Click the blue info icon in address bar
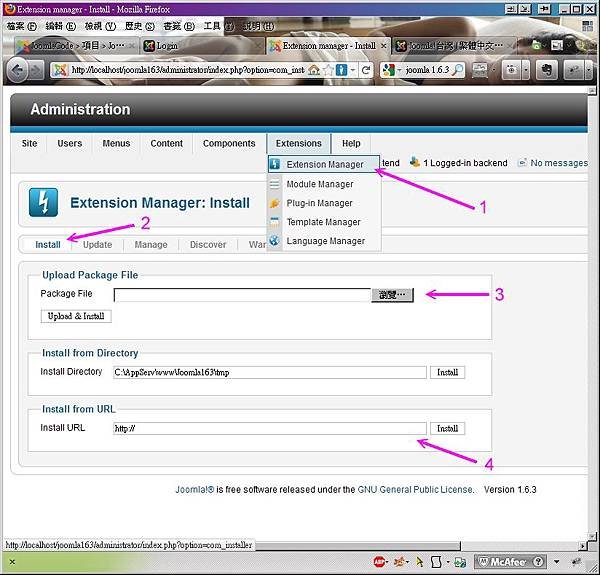600x575 pixels. tap(341, 70)
